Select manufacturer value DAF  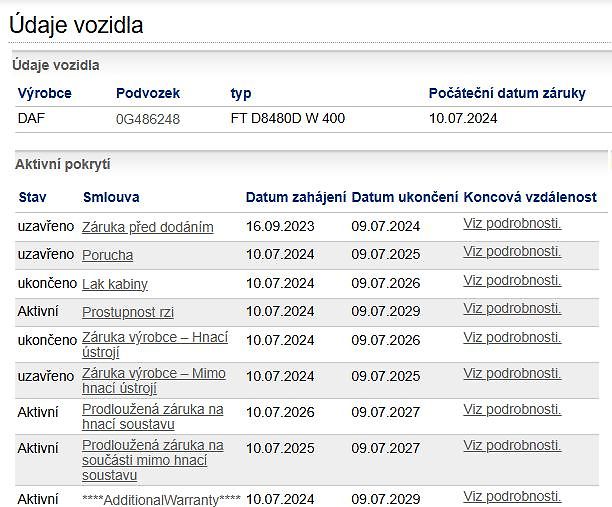pos(31,118)
